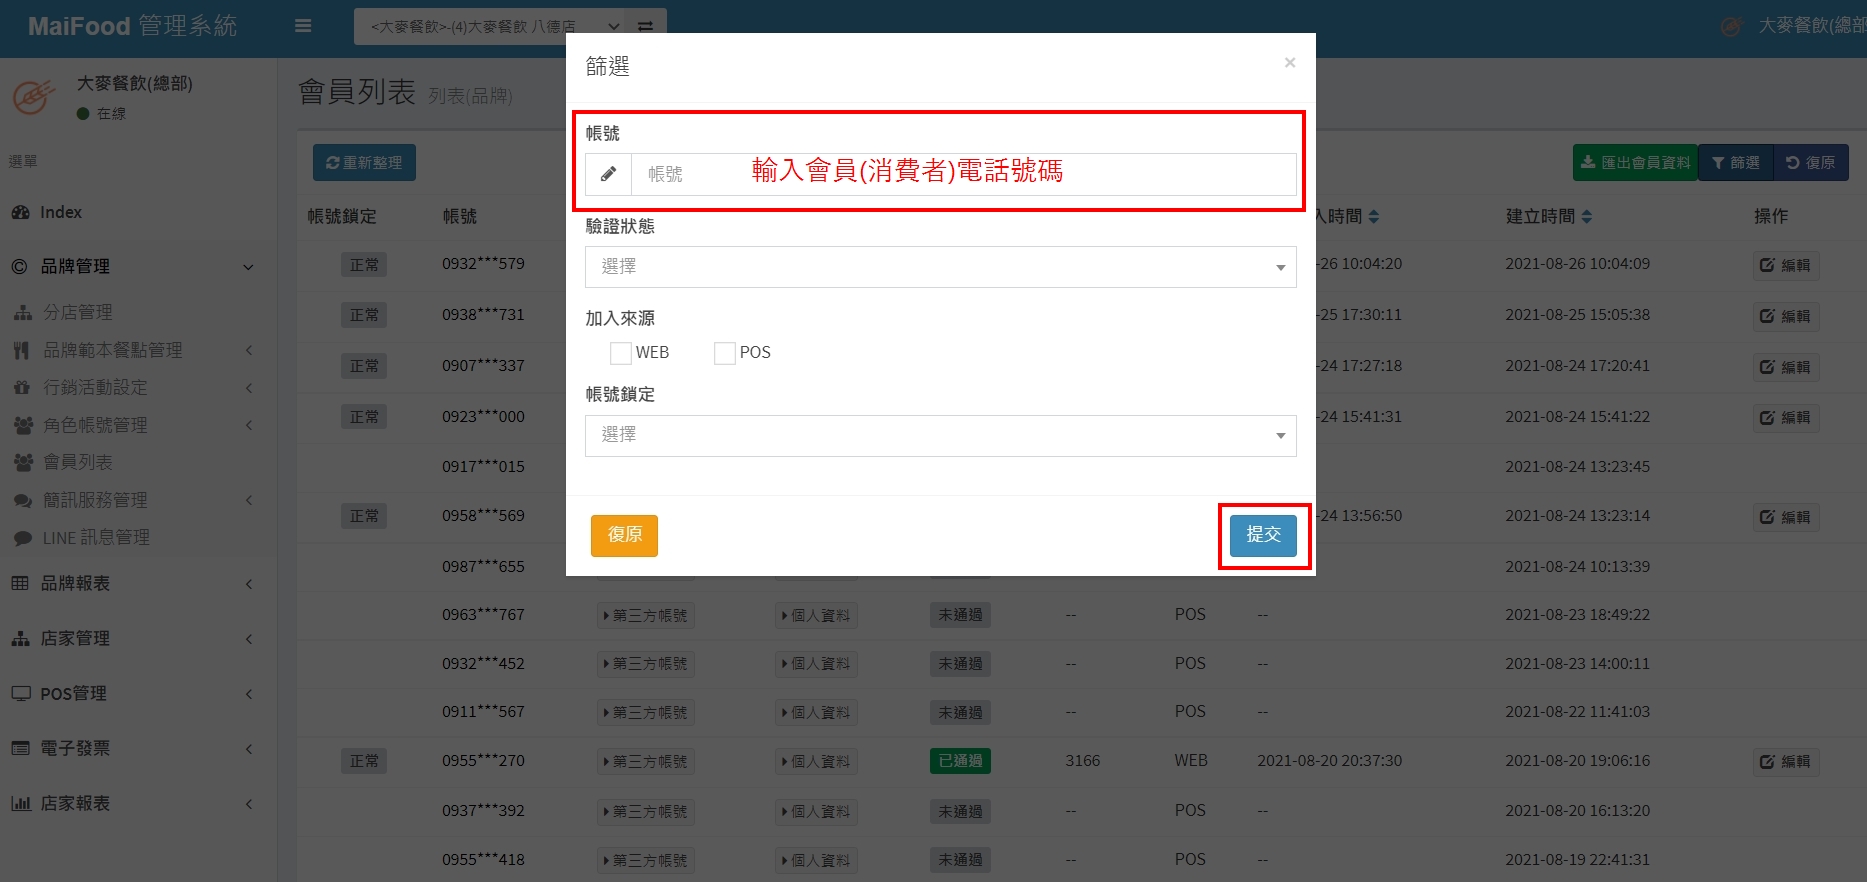Expand the 電子發票 sidebar menu
This screenshot has height=882, width=1867.
point(130,748)
